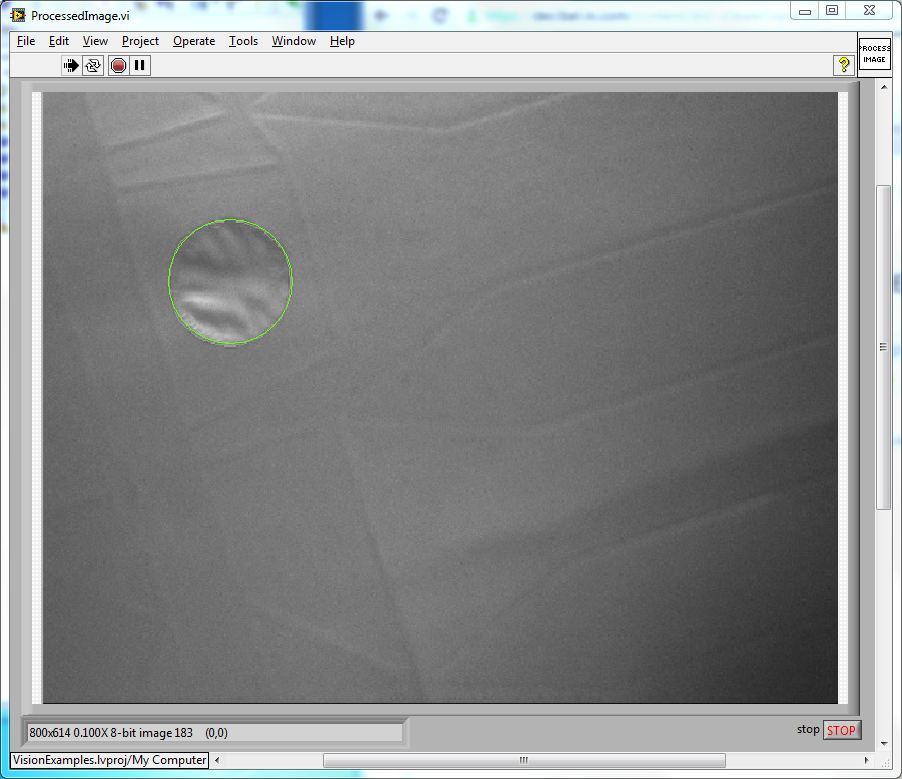Maximize the ProcessedImage.vi window

(x=832, y=10)
